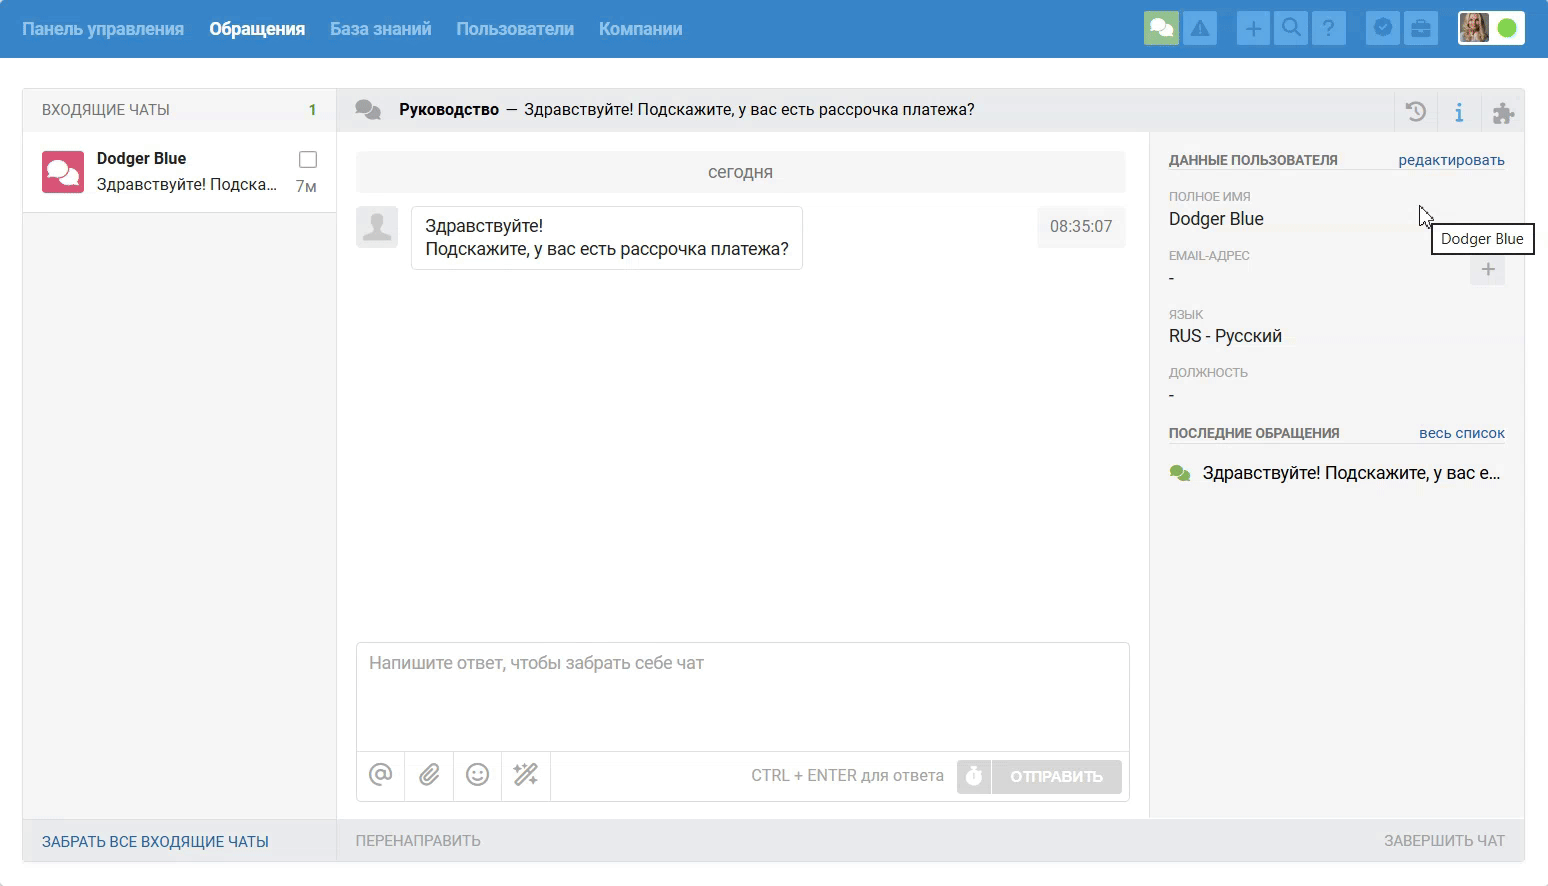Click the stopwatch delayed-send icon
The height and width of the screenshot is (886, 1548).
974,776
